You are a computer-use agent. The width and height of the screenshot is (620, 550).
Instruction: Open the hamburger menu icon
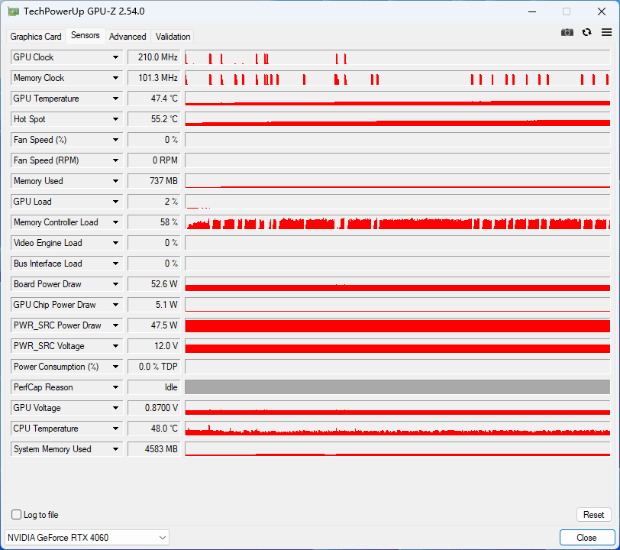[607, 32]
